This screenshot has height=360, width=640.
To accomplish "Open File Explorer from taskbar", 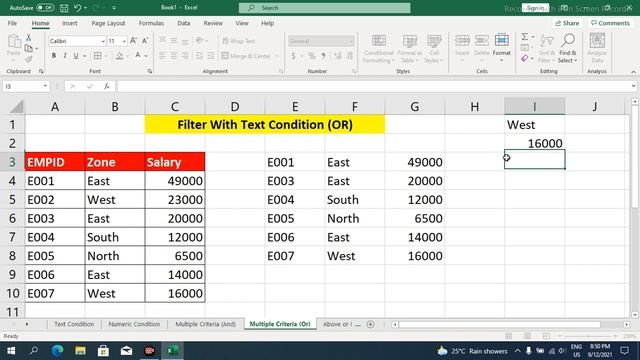I will (80, 351).
